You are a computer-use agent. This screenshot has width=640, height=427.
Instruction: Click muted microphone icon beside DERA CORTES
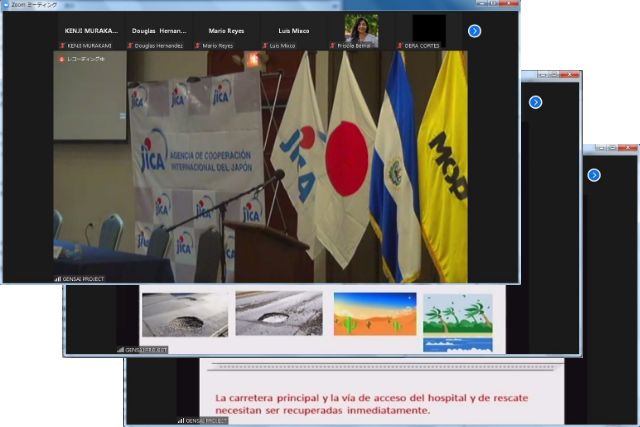pyautogui.click(x=400, y=46)
